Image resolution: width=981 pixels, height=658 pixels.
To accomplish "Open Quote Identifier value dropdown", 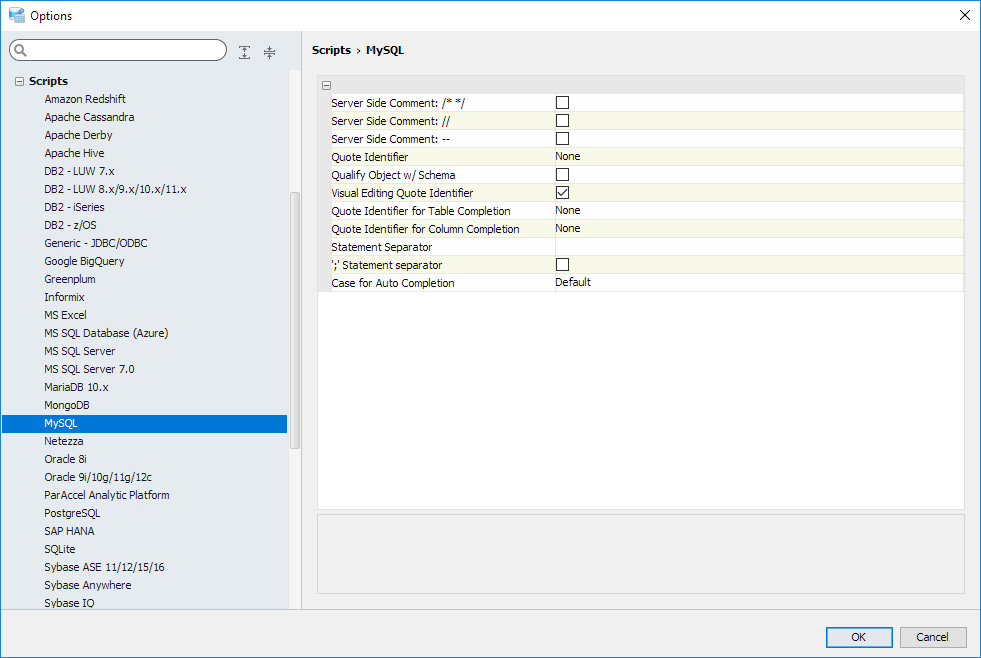I will point(758,156).
